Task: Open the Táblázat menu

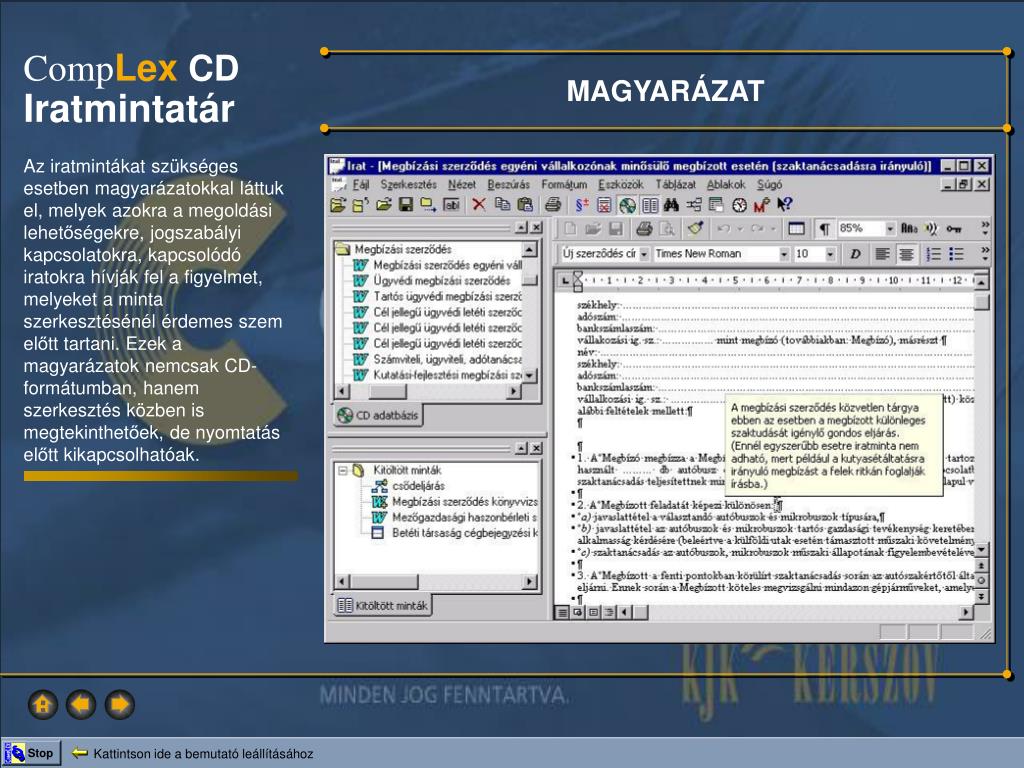Action: (x=675, y=185)
